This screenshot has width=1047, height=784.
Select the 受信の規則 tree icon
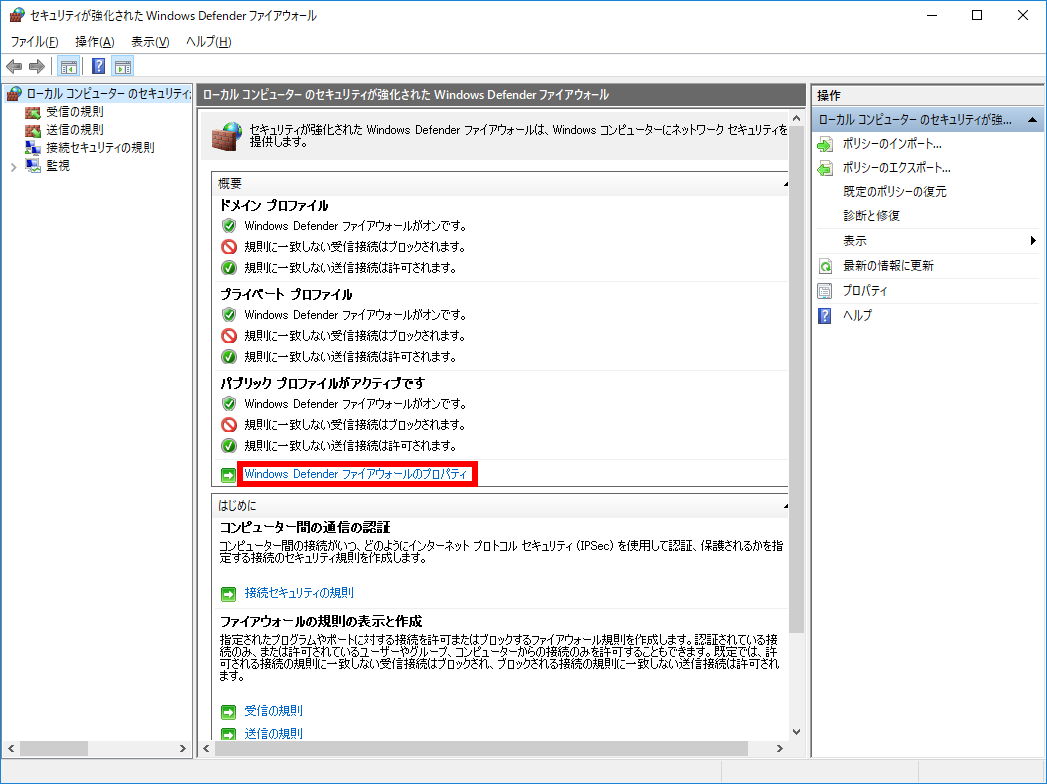pos(33,112)
